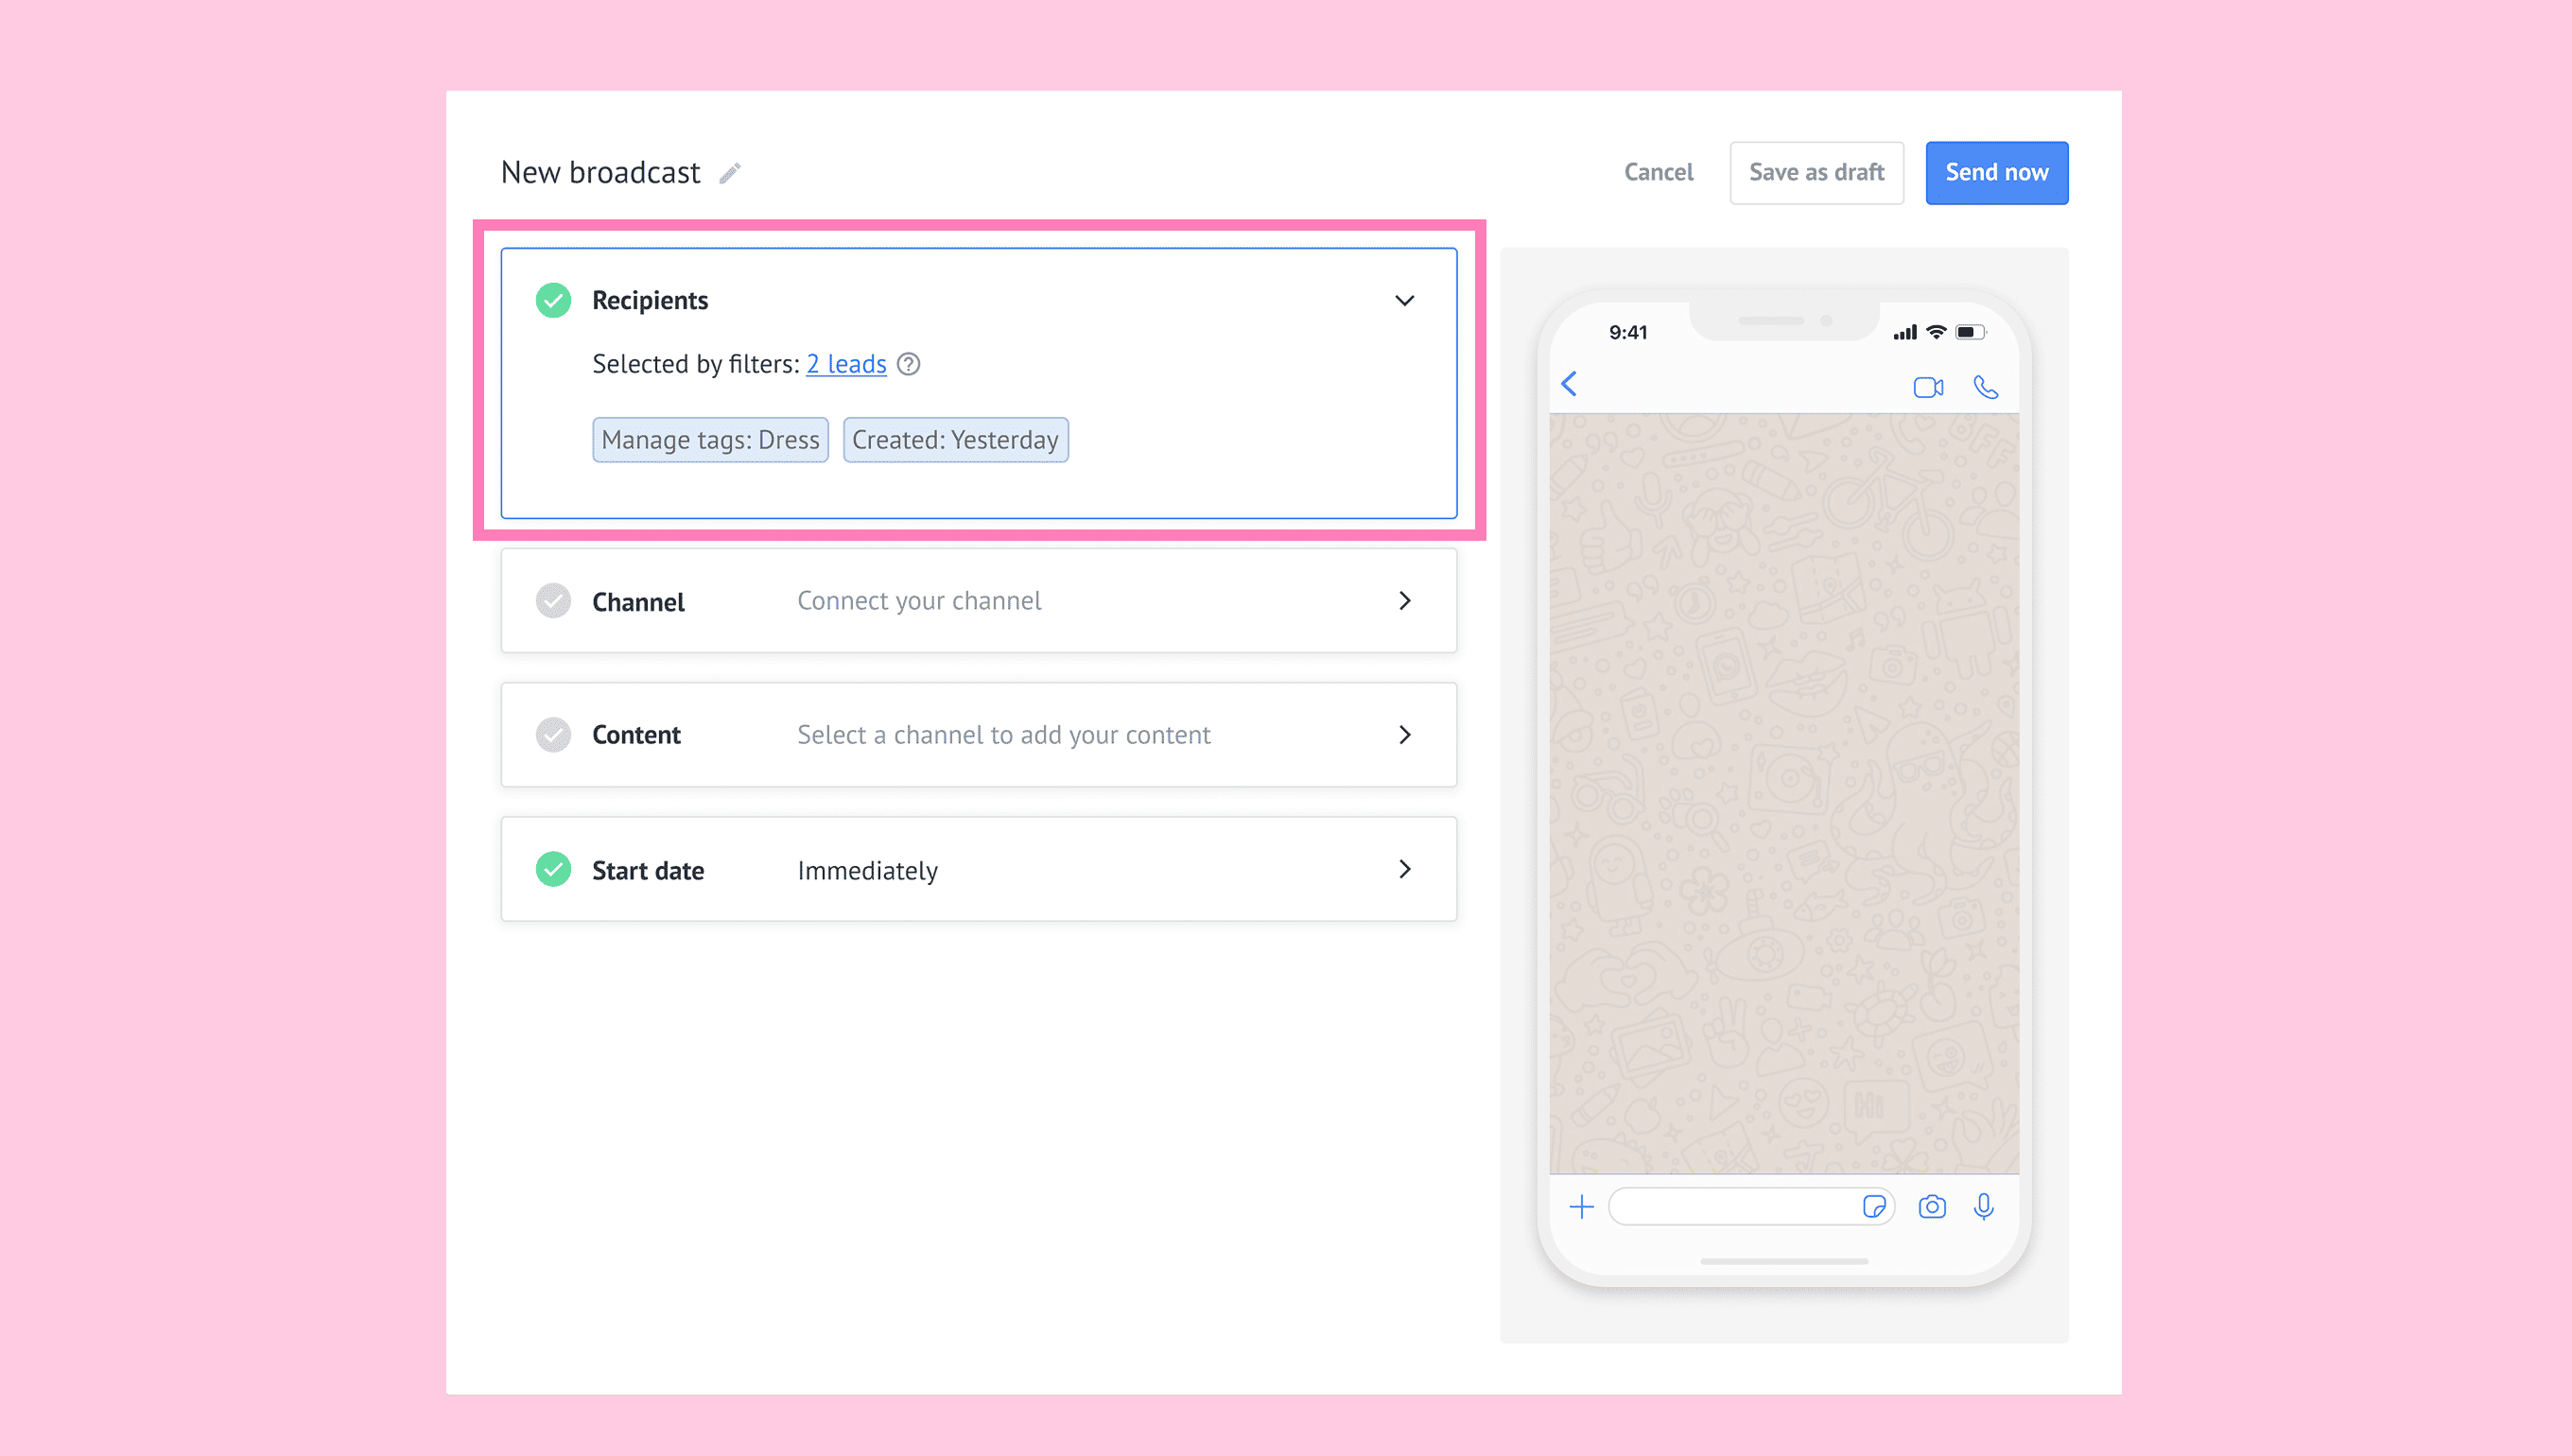2572x1456 pixels.
Task: Tap the plus icon in phone preview
Action: point(1581,1207)
